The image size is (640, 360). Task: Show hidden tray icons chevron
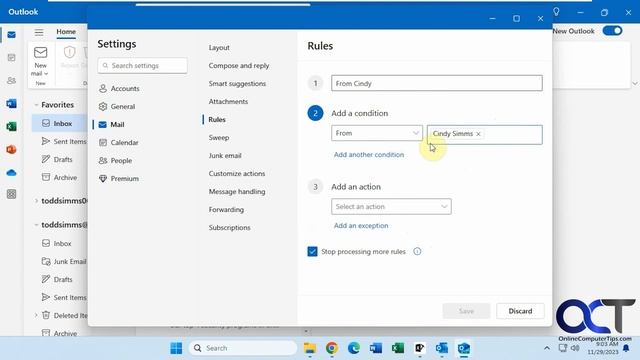(x=547, y=348)
